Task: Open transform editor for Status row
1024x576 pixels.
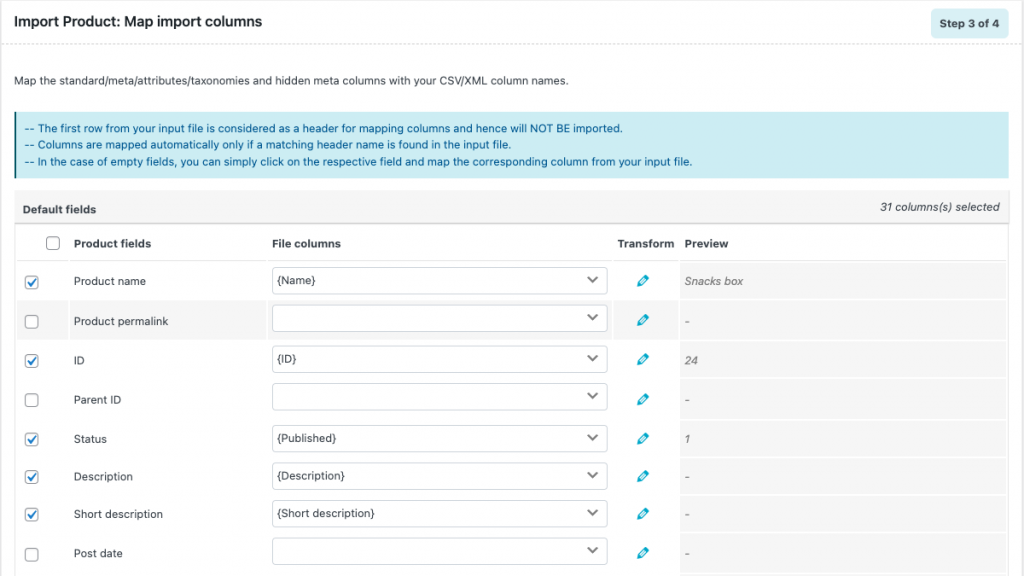Action: pos(643,438)
